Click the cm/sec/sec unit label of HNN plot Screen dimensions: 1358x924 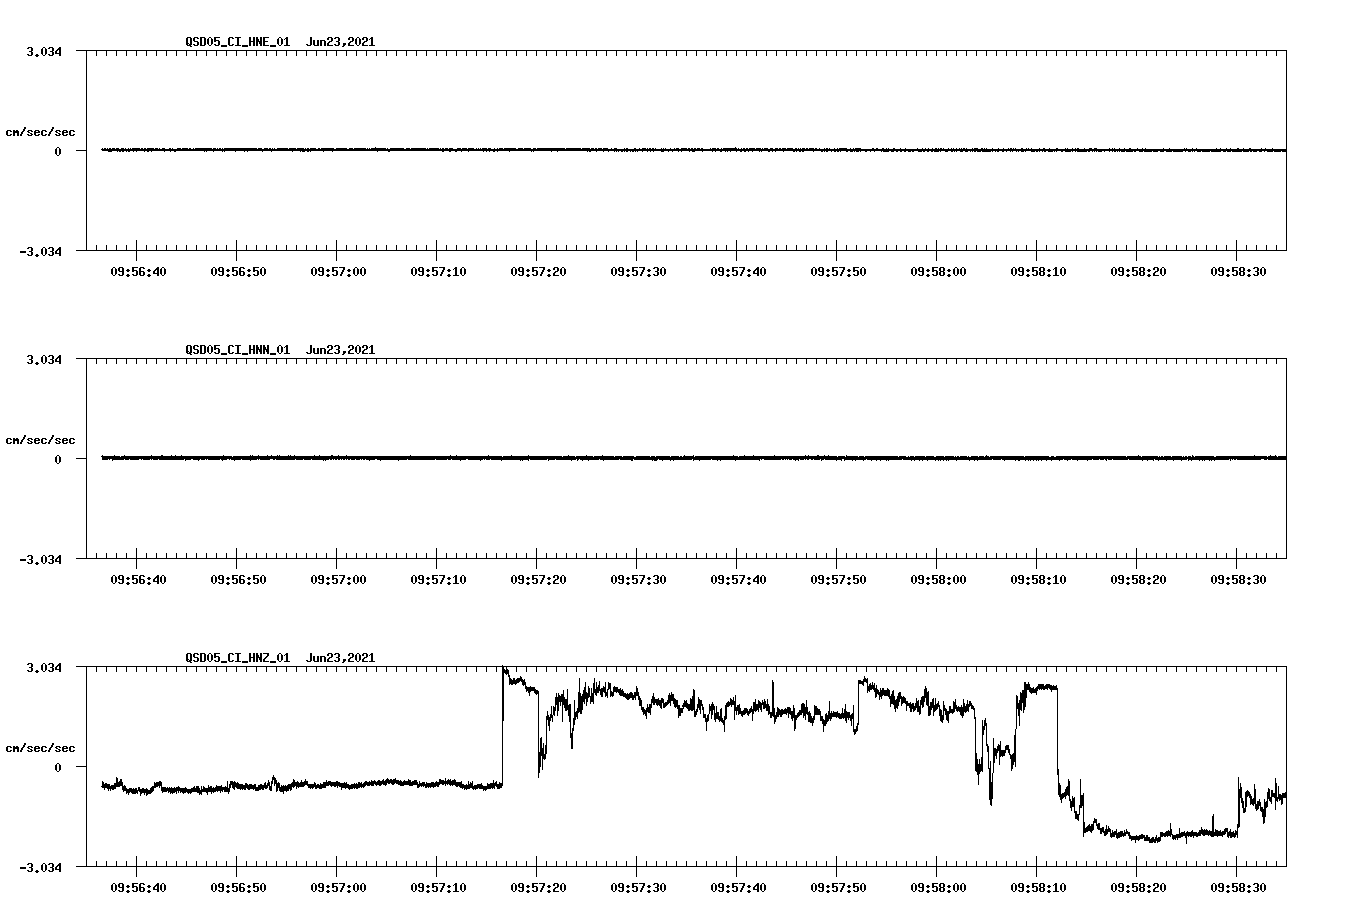point(40,440)
